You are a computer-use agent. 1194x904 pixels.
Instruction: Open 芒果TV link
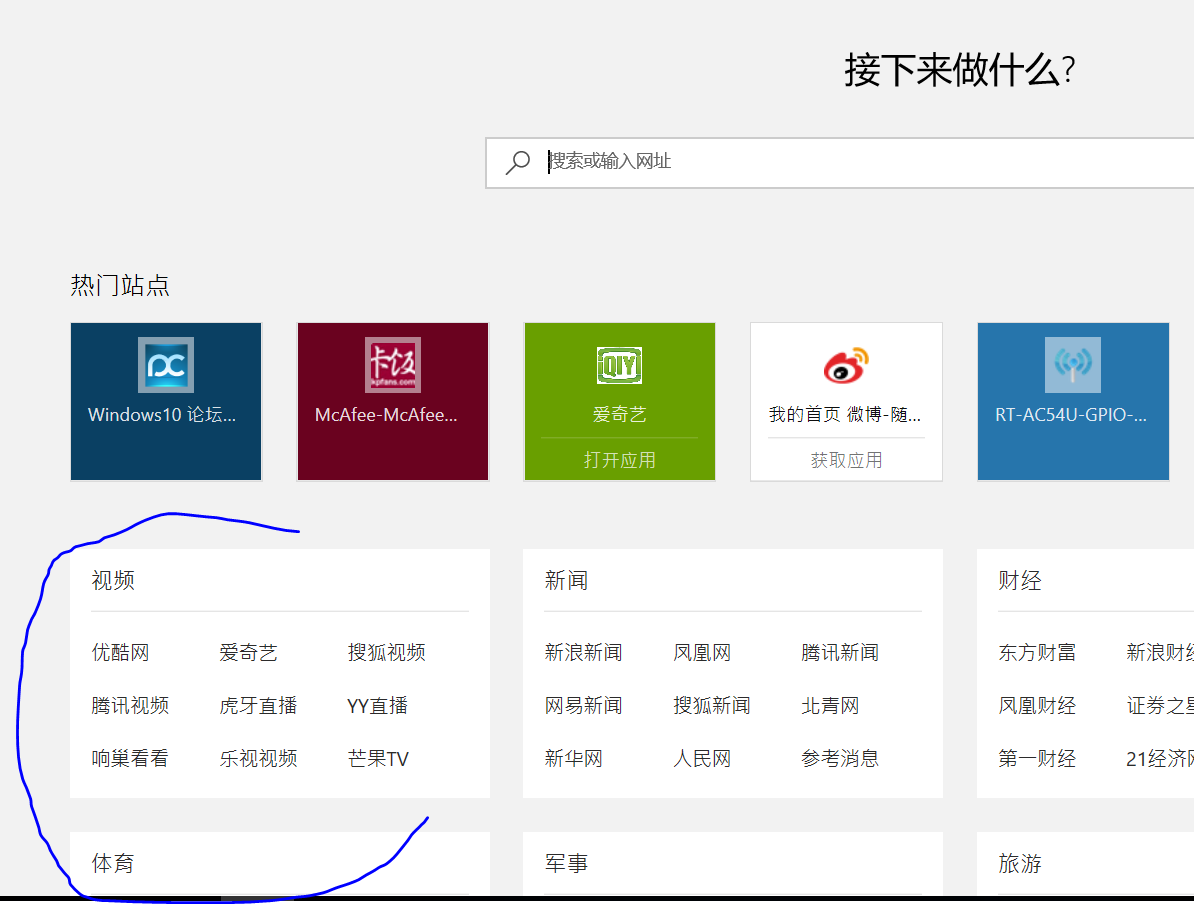coord(378,759)
